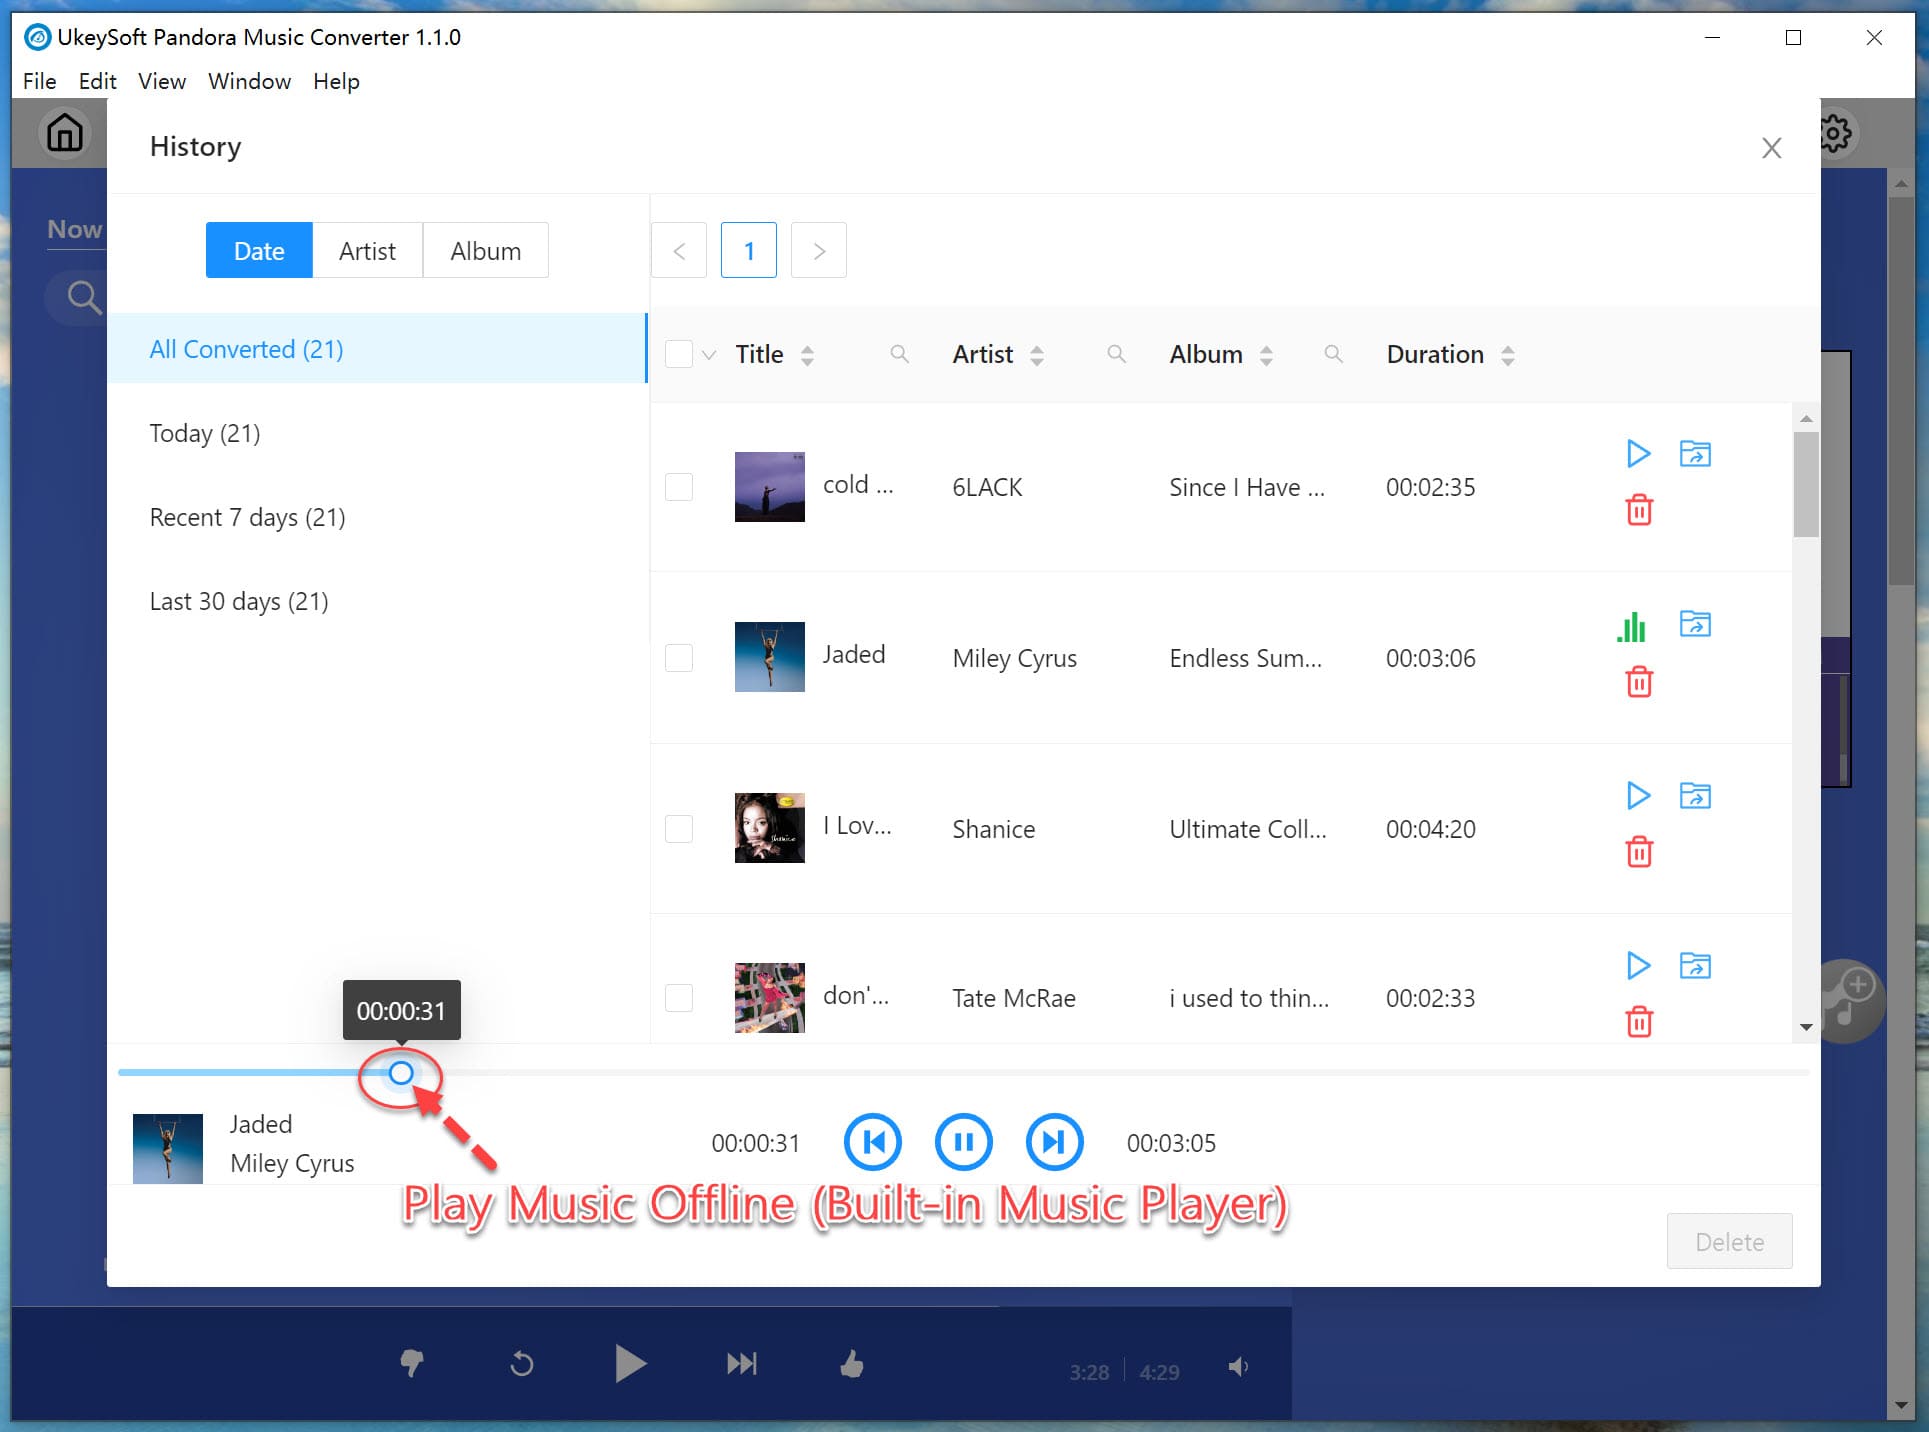This screenshot has width=1929, height=1432.
Task: Click the currently playing bar chart icon for Jaded
Action: [x=1631, y=626]
